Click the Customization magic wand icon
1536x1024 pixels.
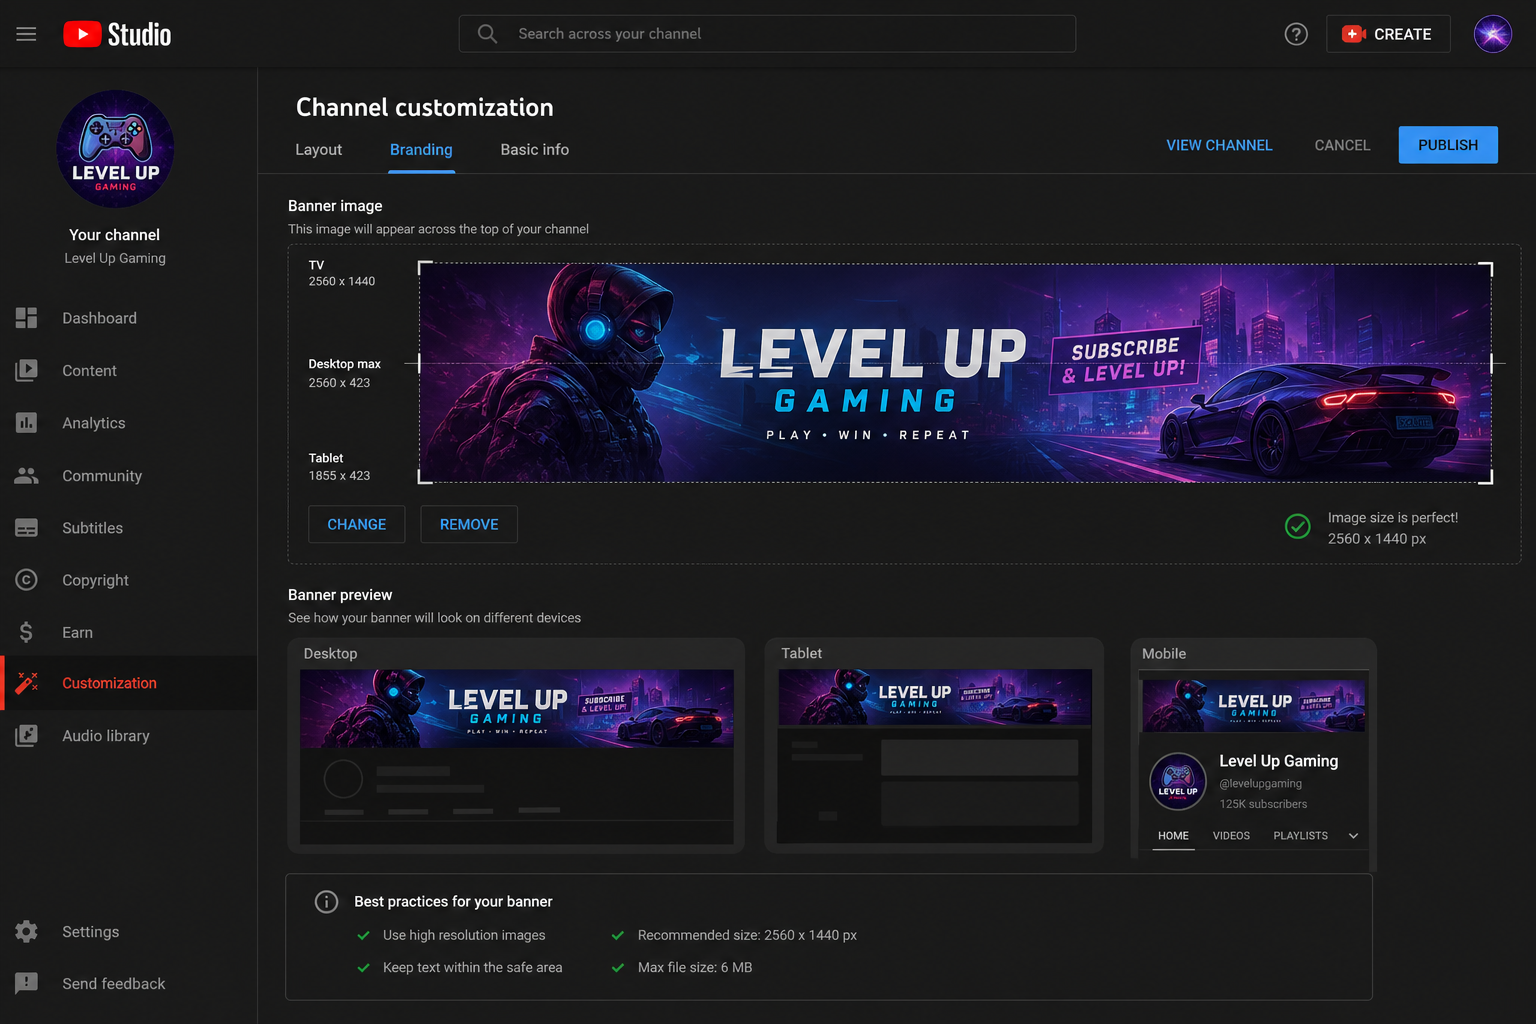pyautogui.click(x=26, y=683)
